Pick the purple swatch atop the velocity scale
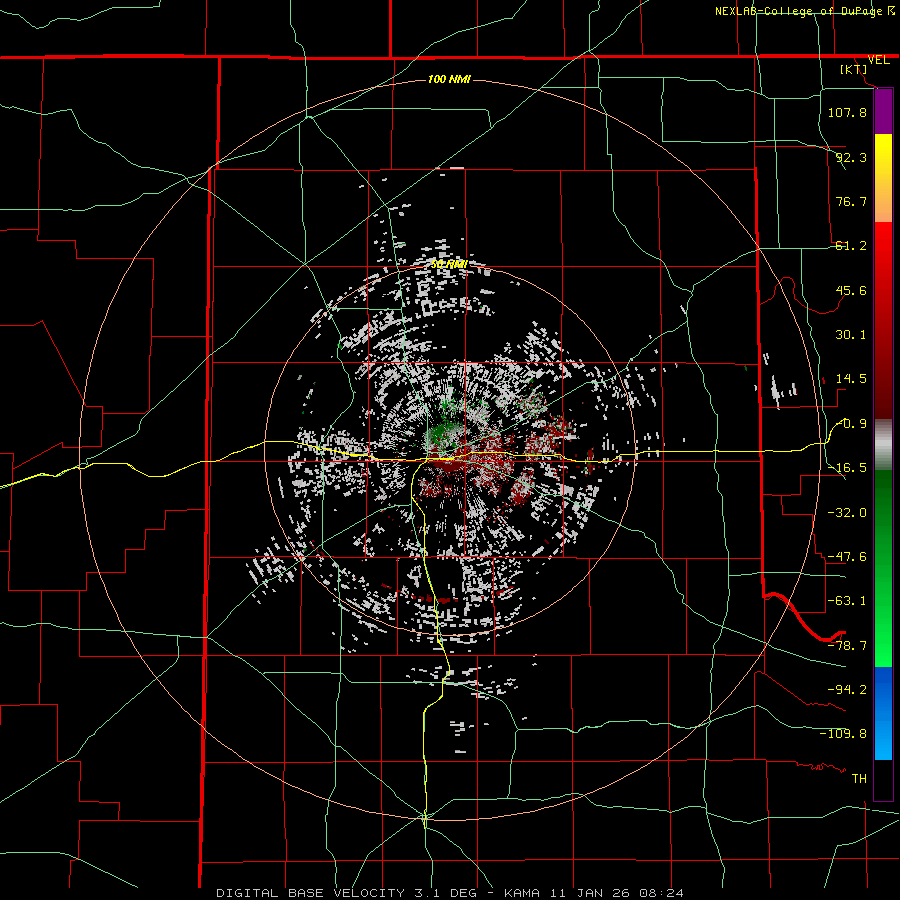 click(x=883, y=111)
